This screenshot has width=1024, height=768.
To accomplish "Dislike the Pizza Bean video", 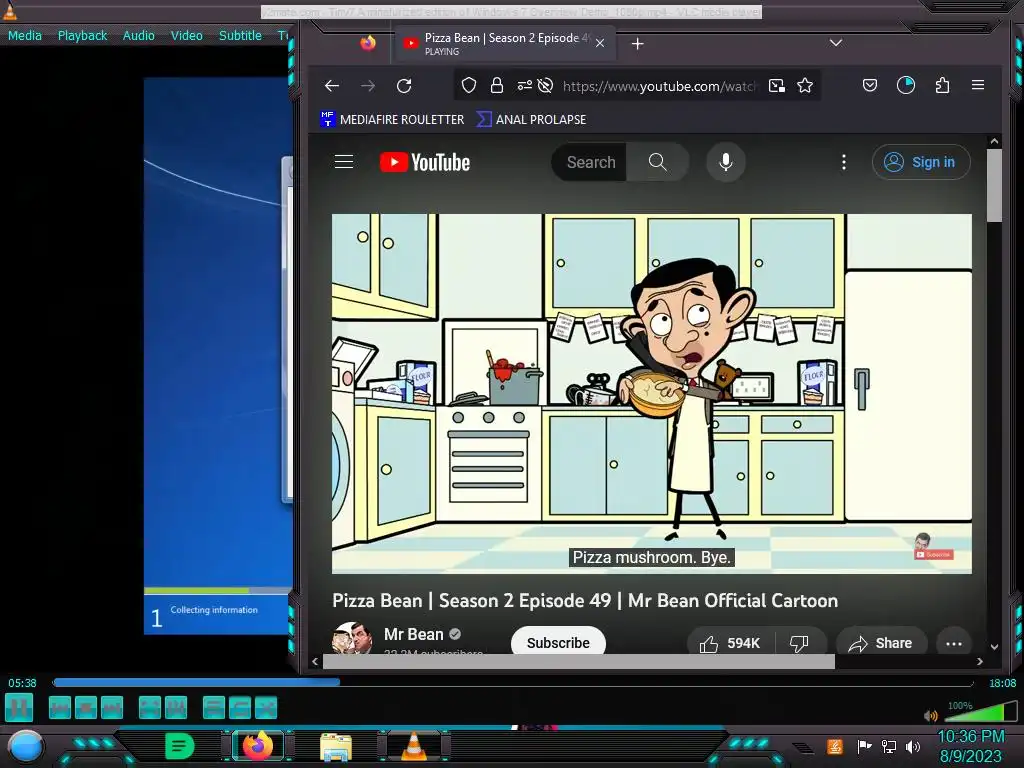I will tap(800, 643).
